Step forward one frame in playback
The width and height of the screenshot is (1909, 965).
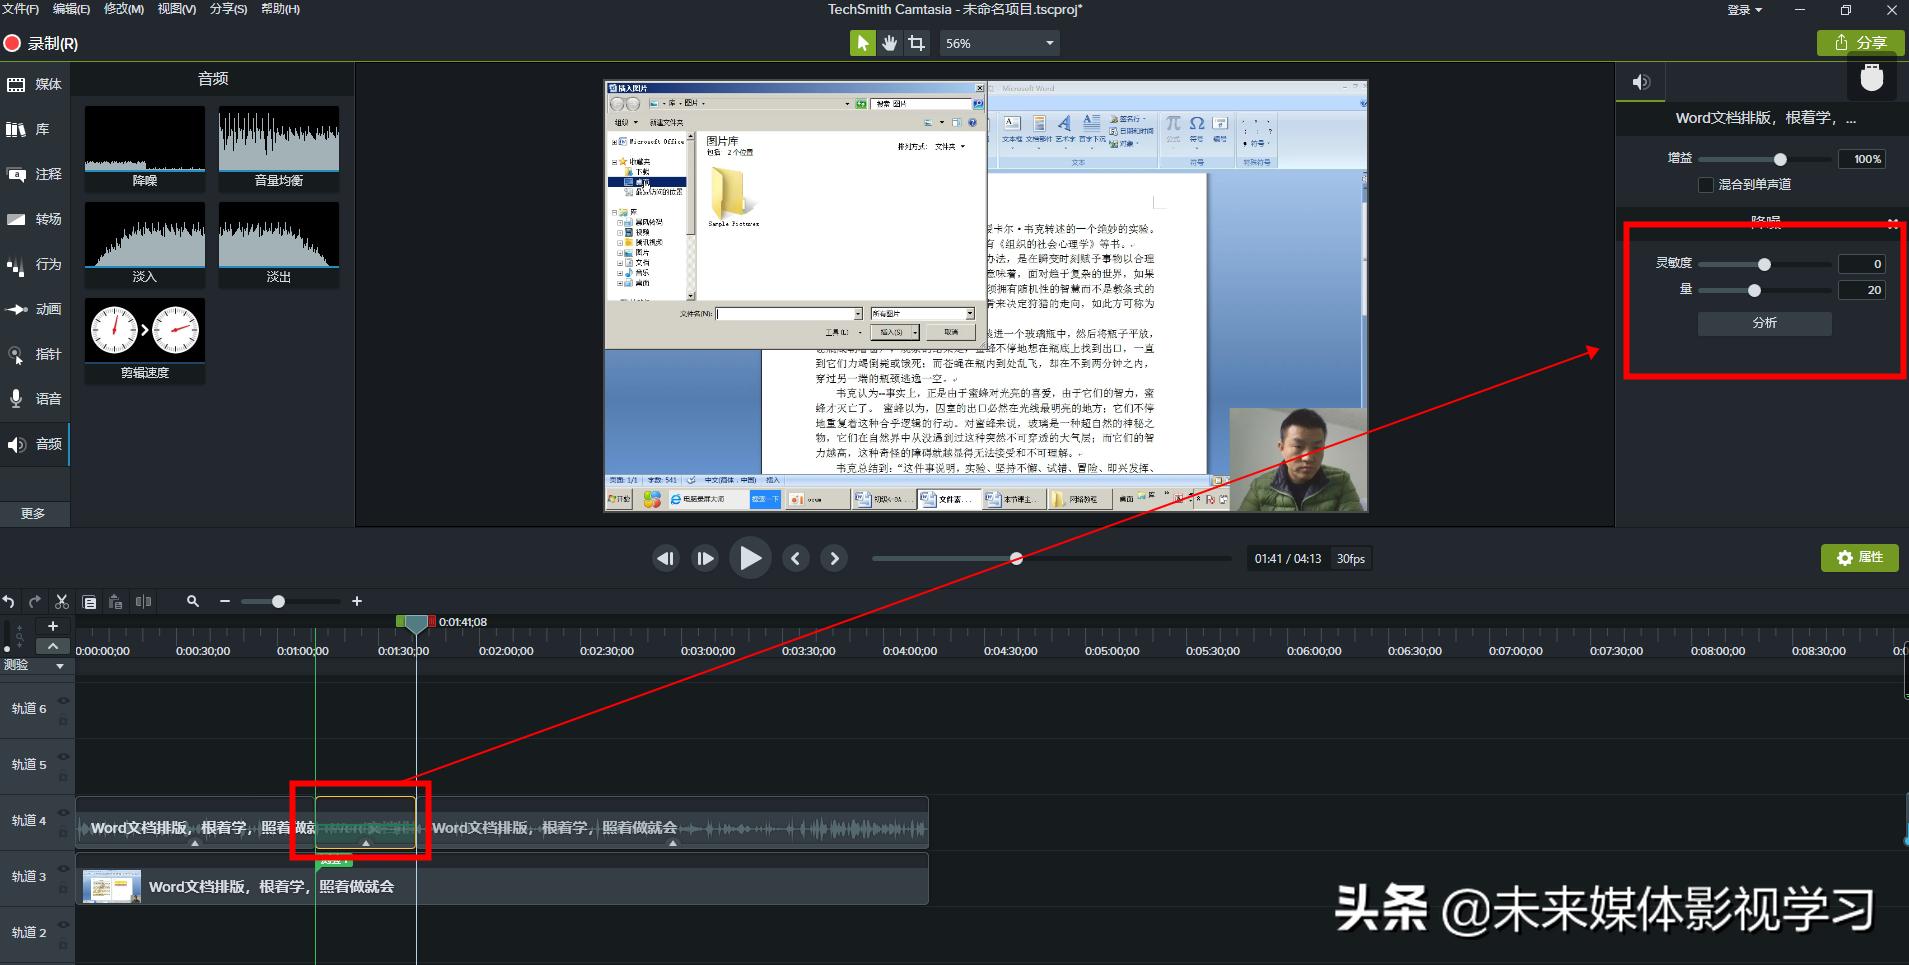[705, 559]
